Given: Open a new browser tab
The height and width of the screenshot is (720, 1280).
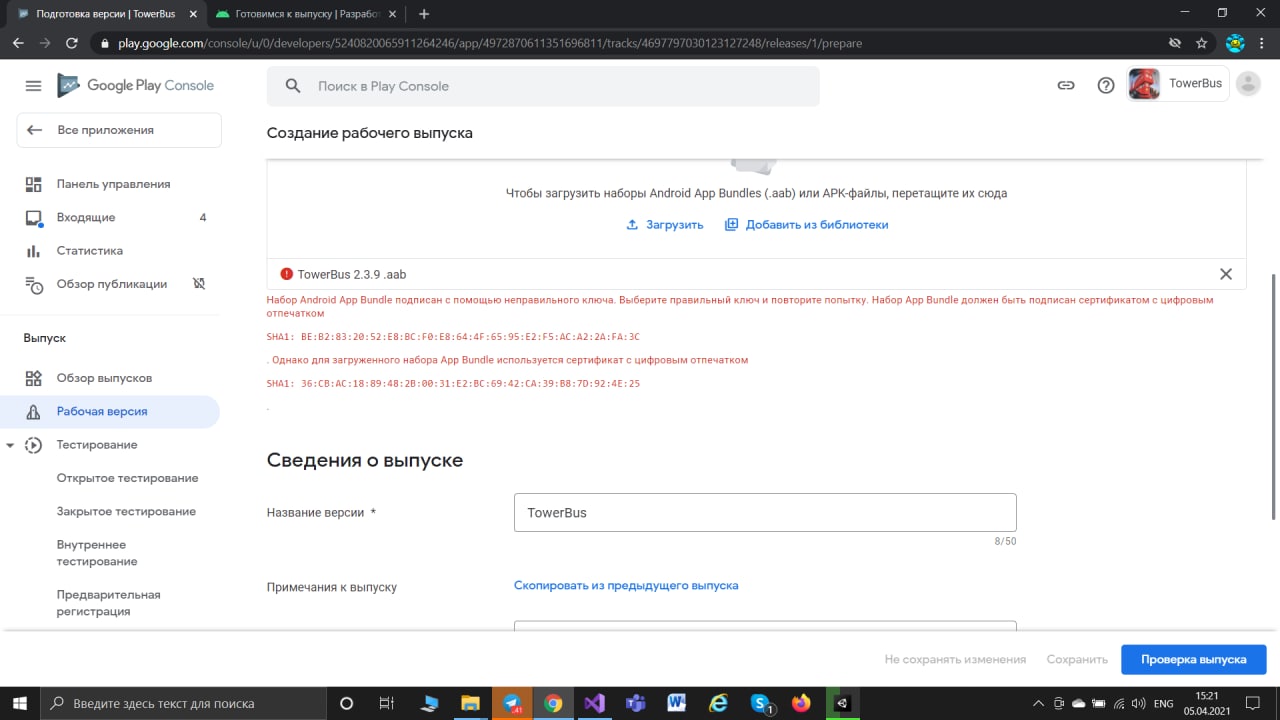Looking at the screenshot, I should click(424, 14).
